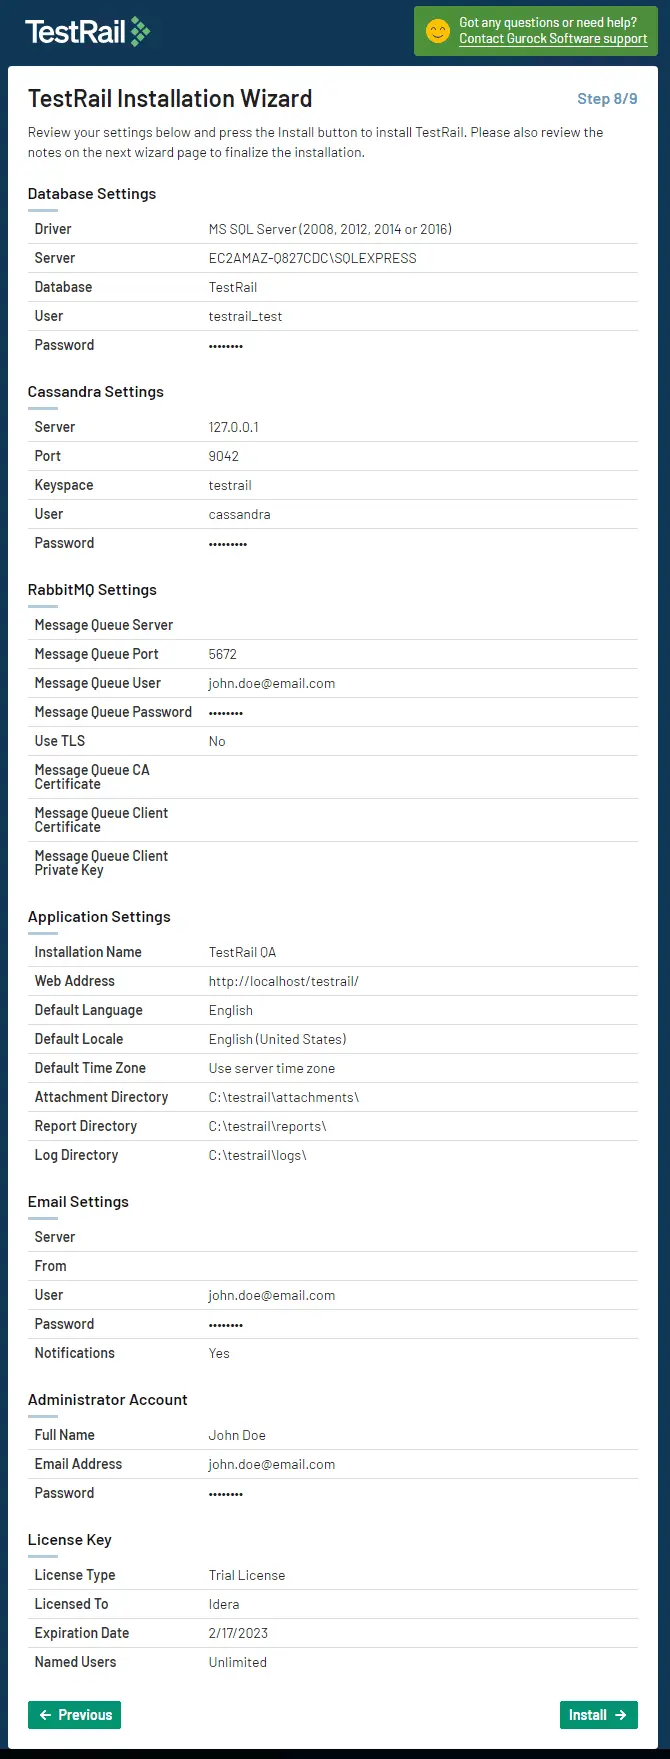Click the Server value EC2AMAZ-Q827CDC\SQLEXPRESS
670x1759 pixels.
click(x=313, y=258)
